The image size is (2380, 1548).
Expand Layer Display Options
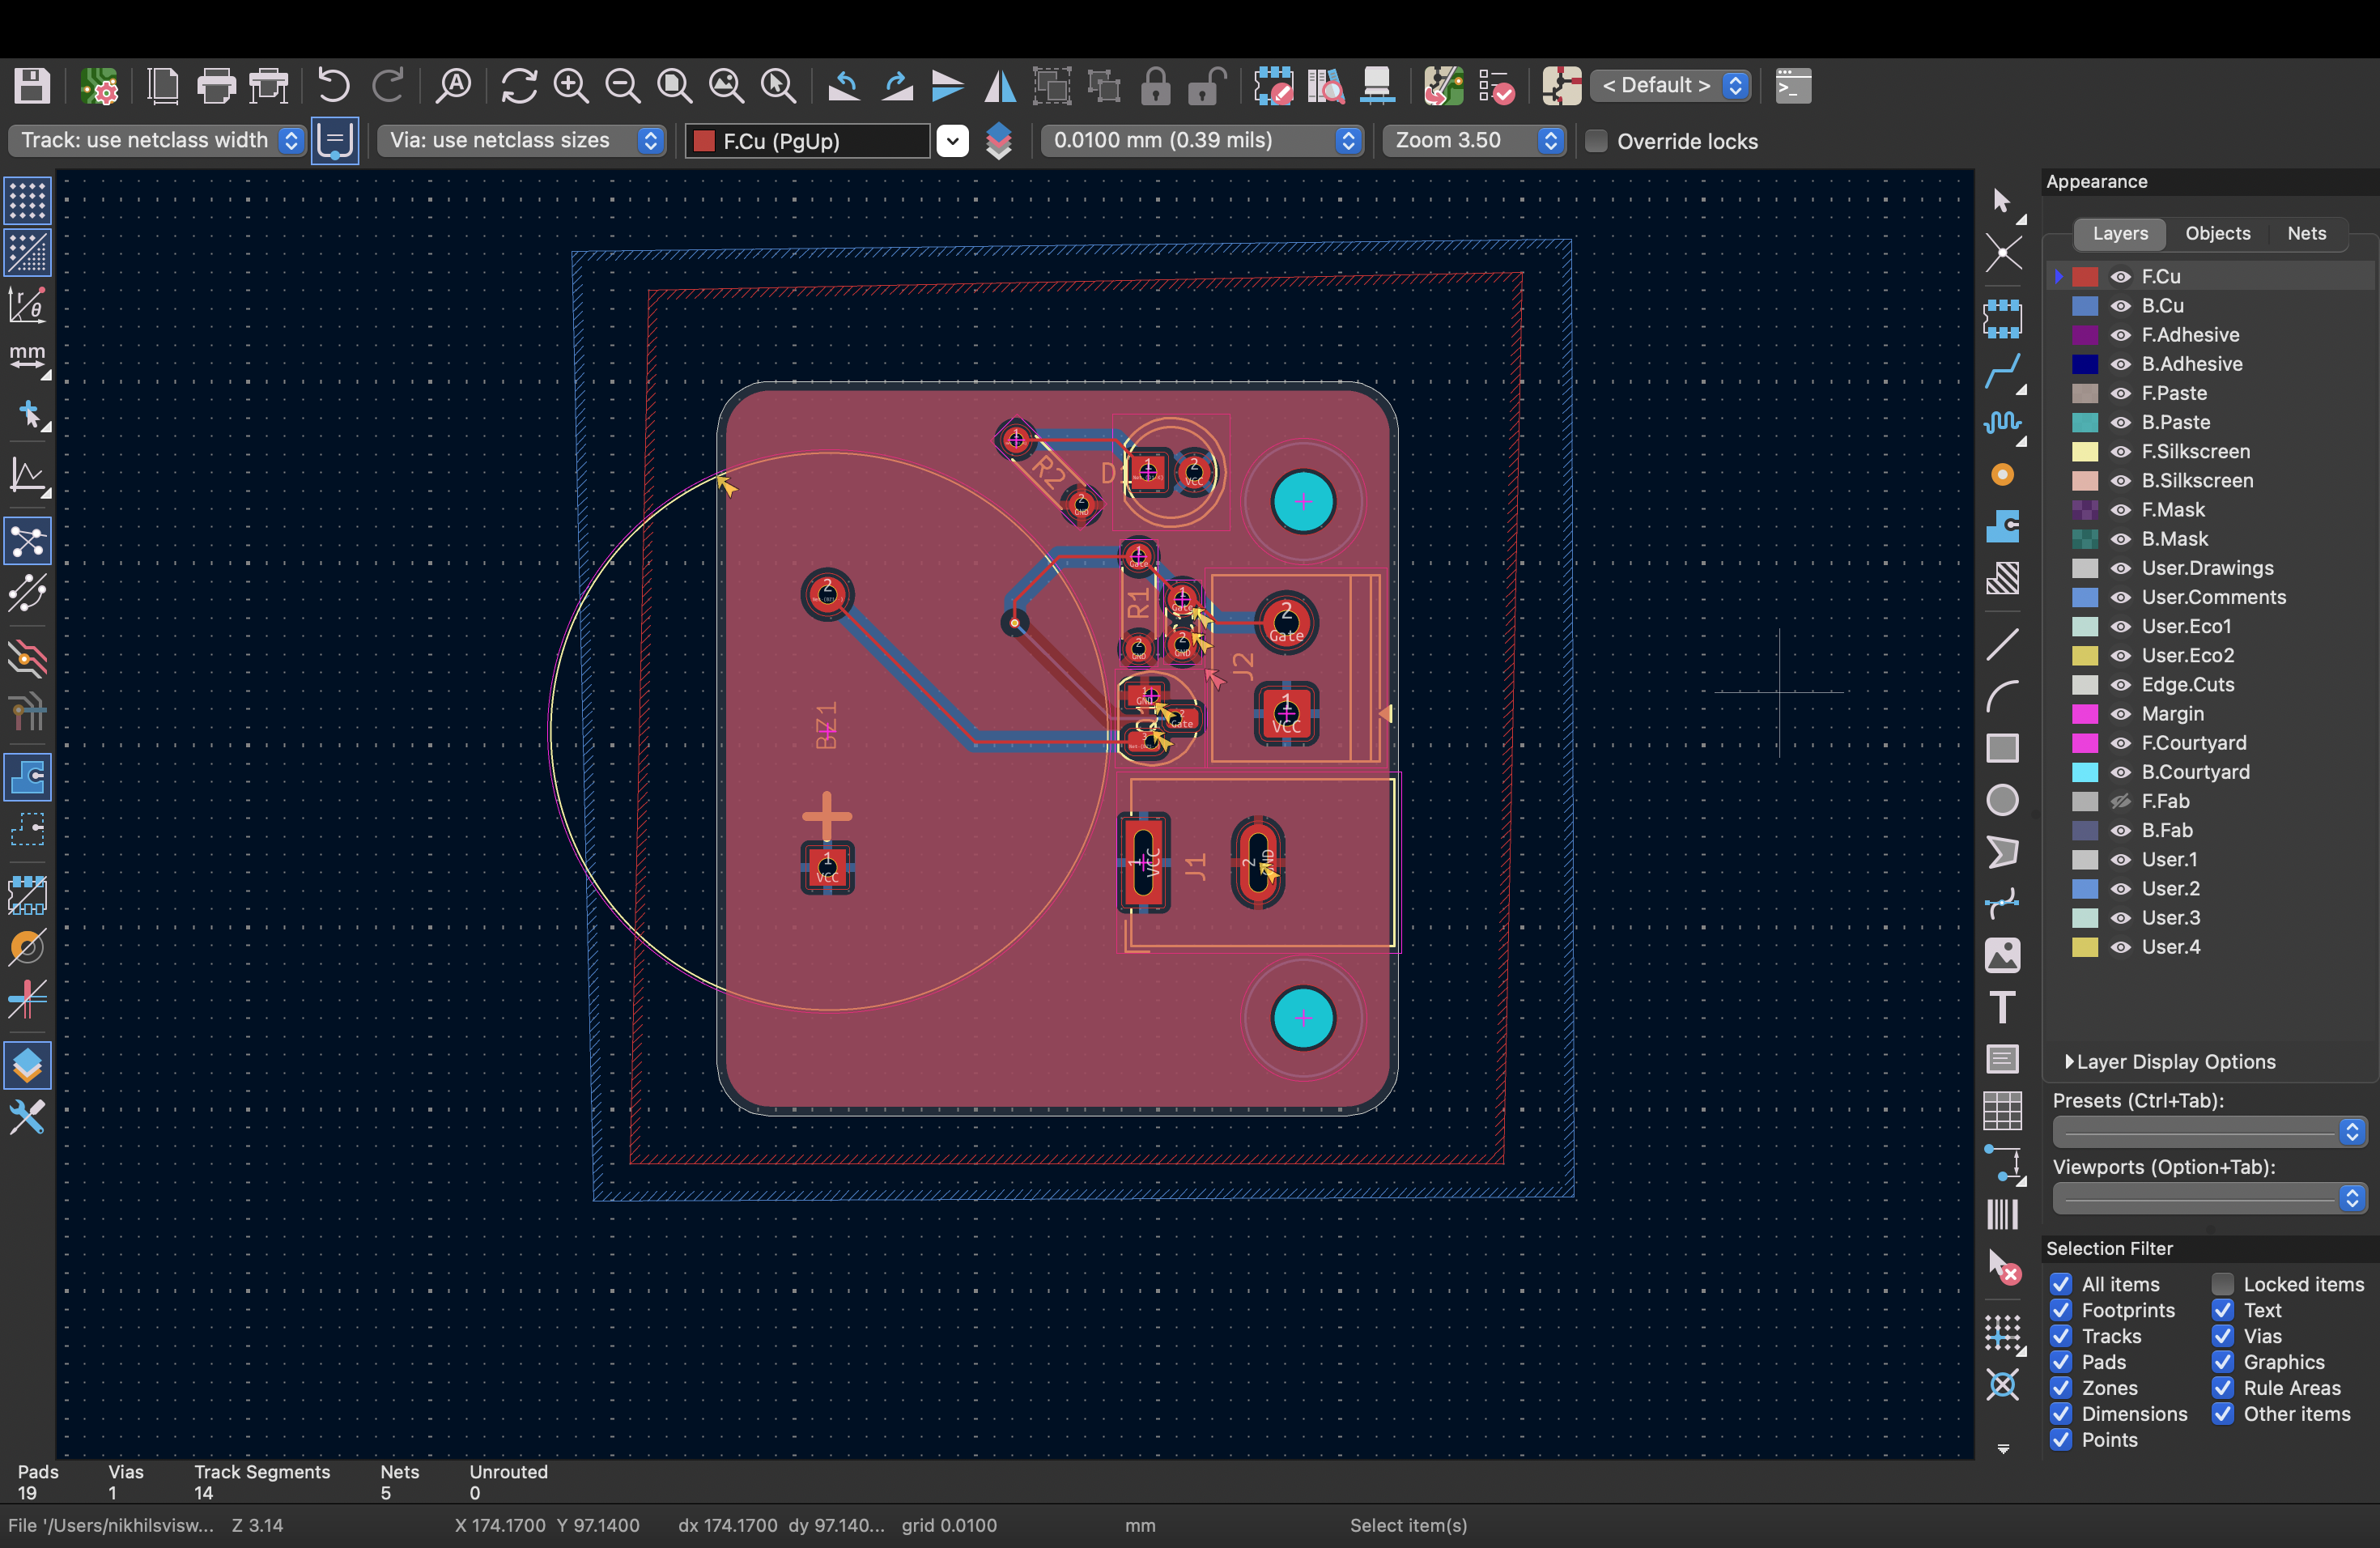tap(2170, 1062)
